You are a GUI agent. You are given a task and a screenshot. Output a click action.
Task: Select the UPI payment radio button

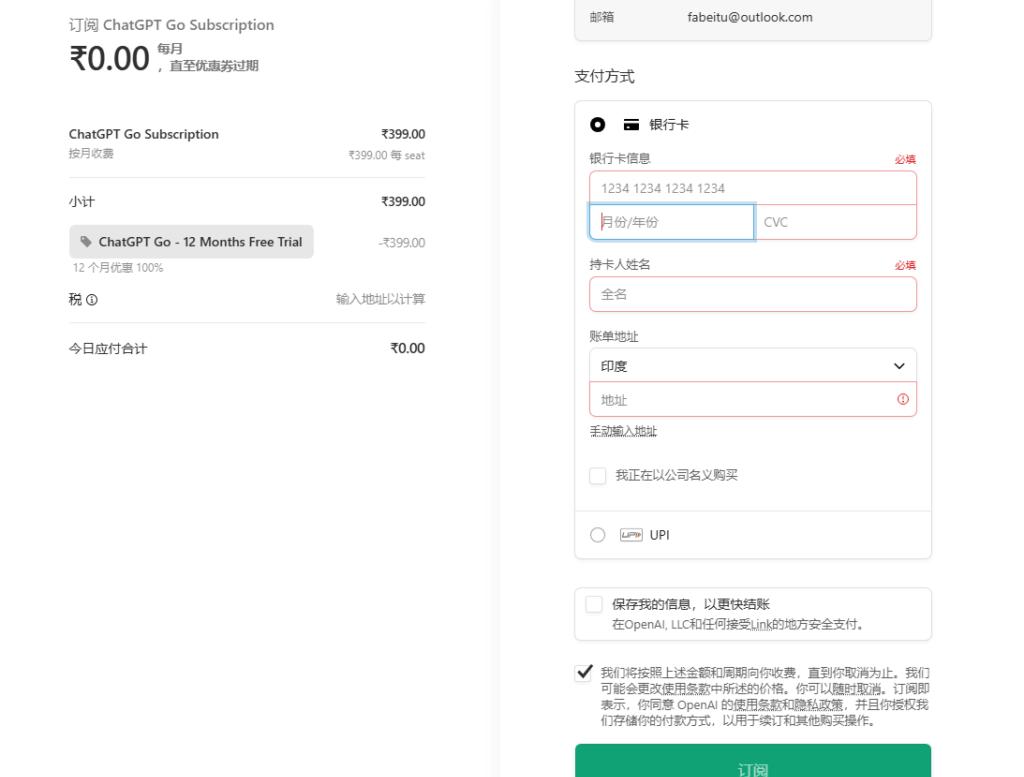pos(597,535)
